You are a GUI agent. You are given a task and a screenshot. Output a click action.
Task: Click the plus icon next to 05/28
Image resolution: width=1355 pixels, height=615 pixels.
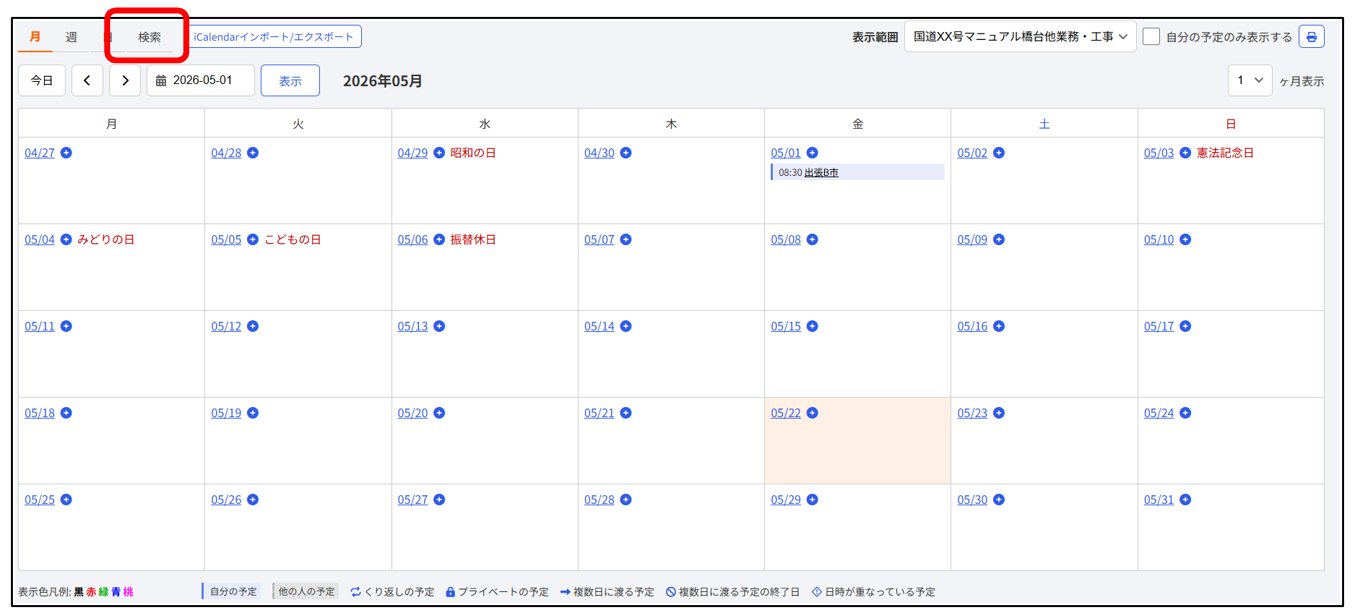coord(626,500)
